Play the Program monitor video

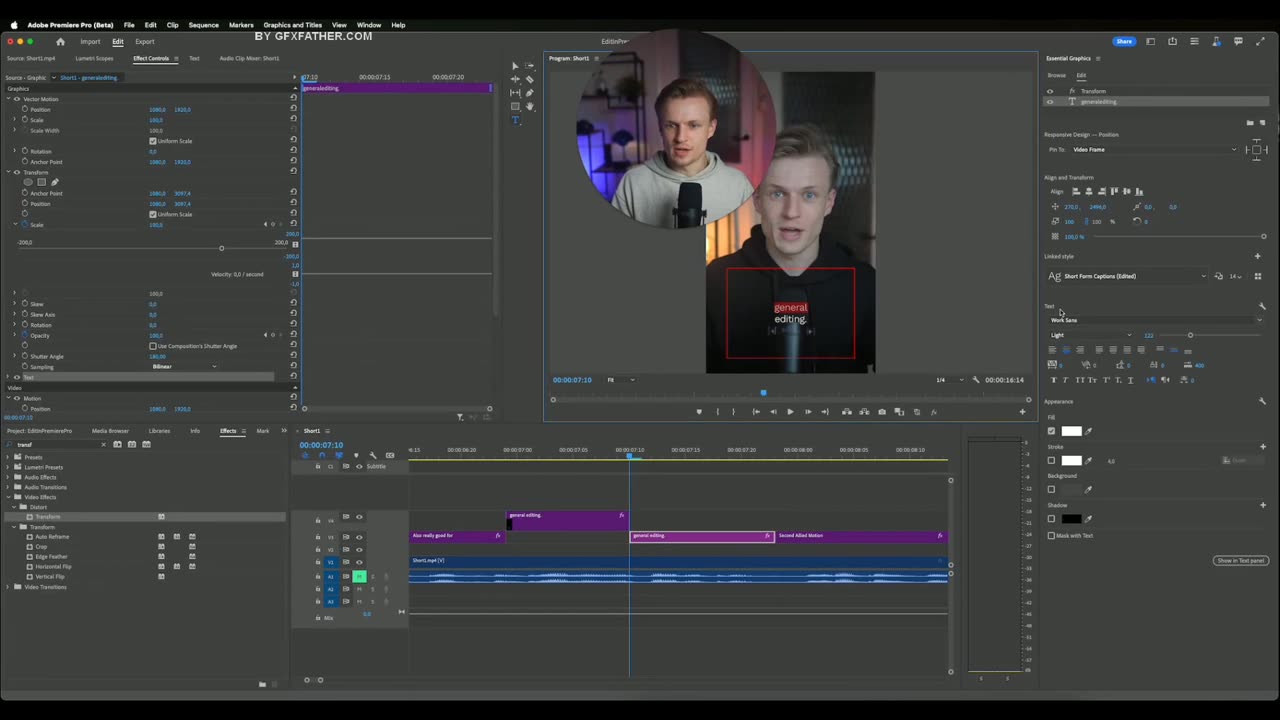tap(790, 412)
